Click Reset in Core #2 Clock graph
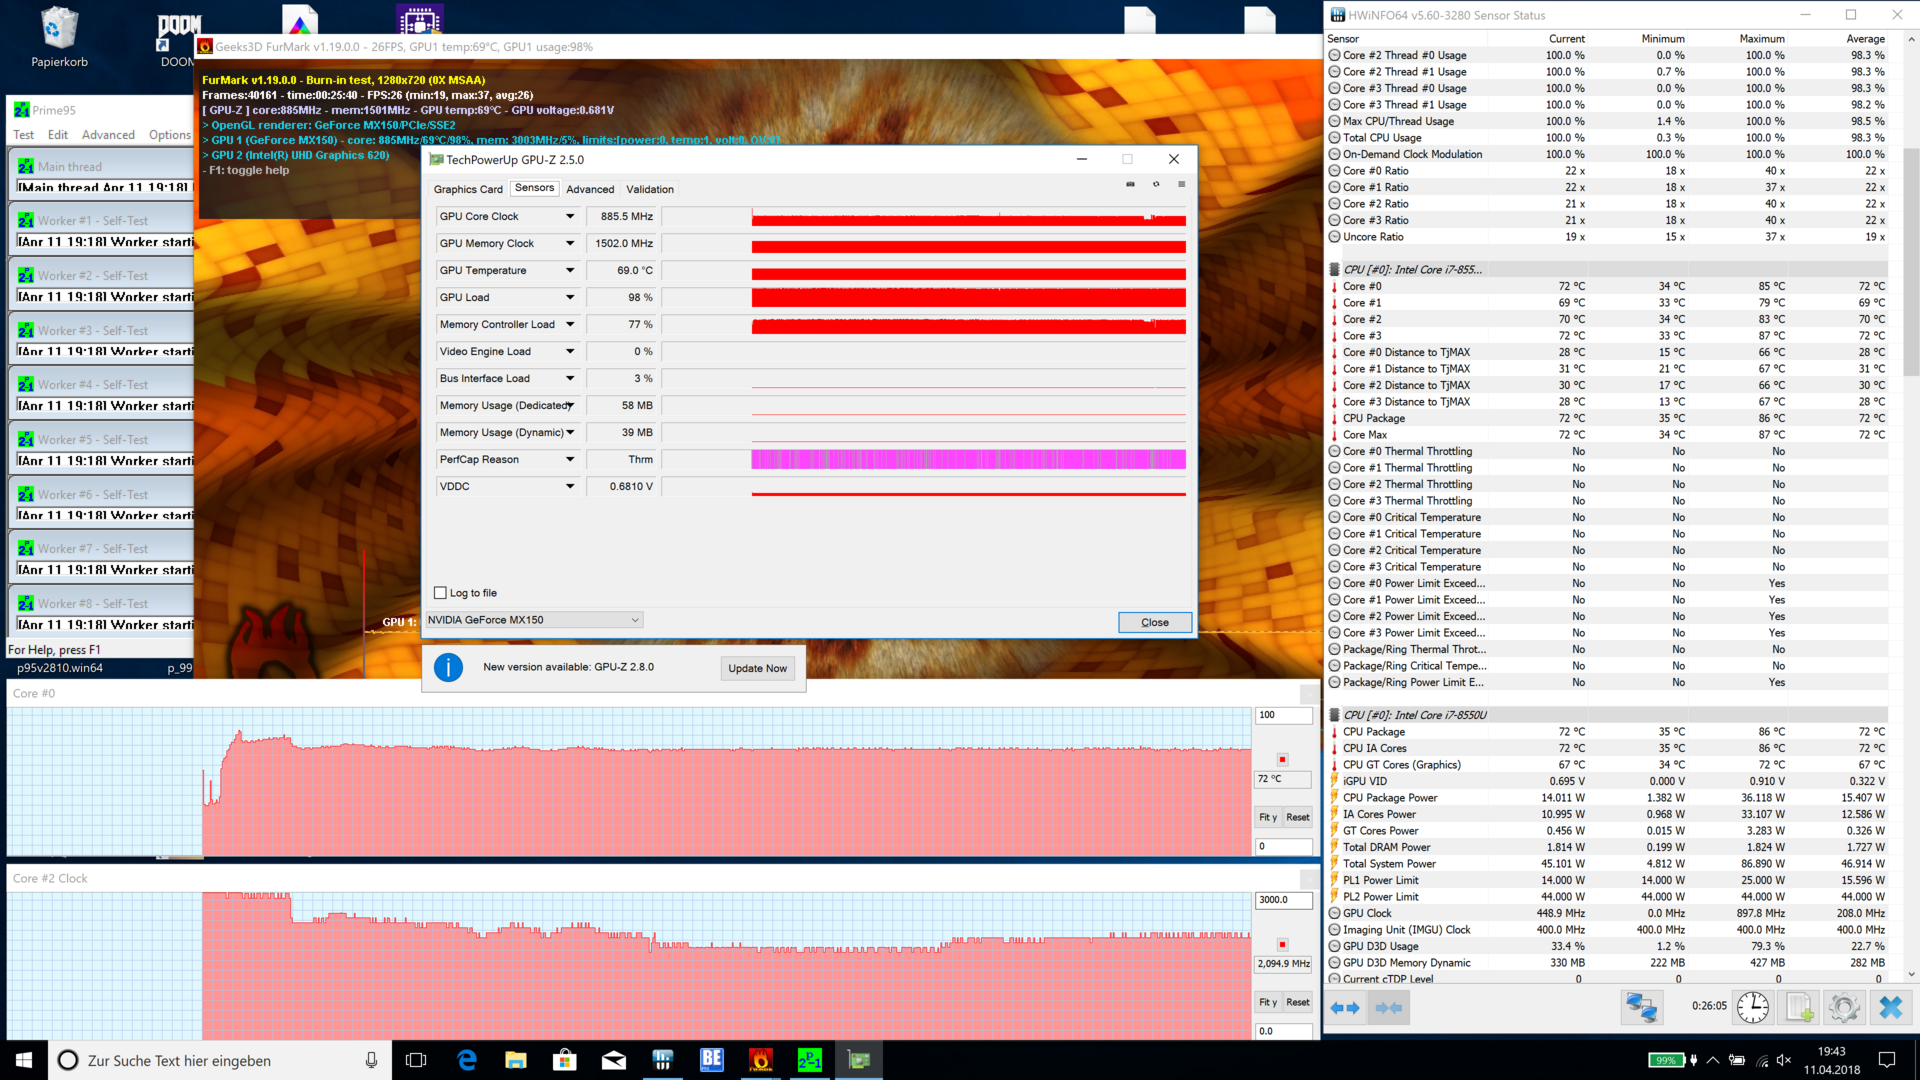The height and width of the screenshot is (1080, 1920). [1297, 1002]
